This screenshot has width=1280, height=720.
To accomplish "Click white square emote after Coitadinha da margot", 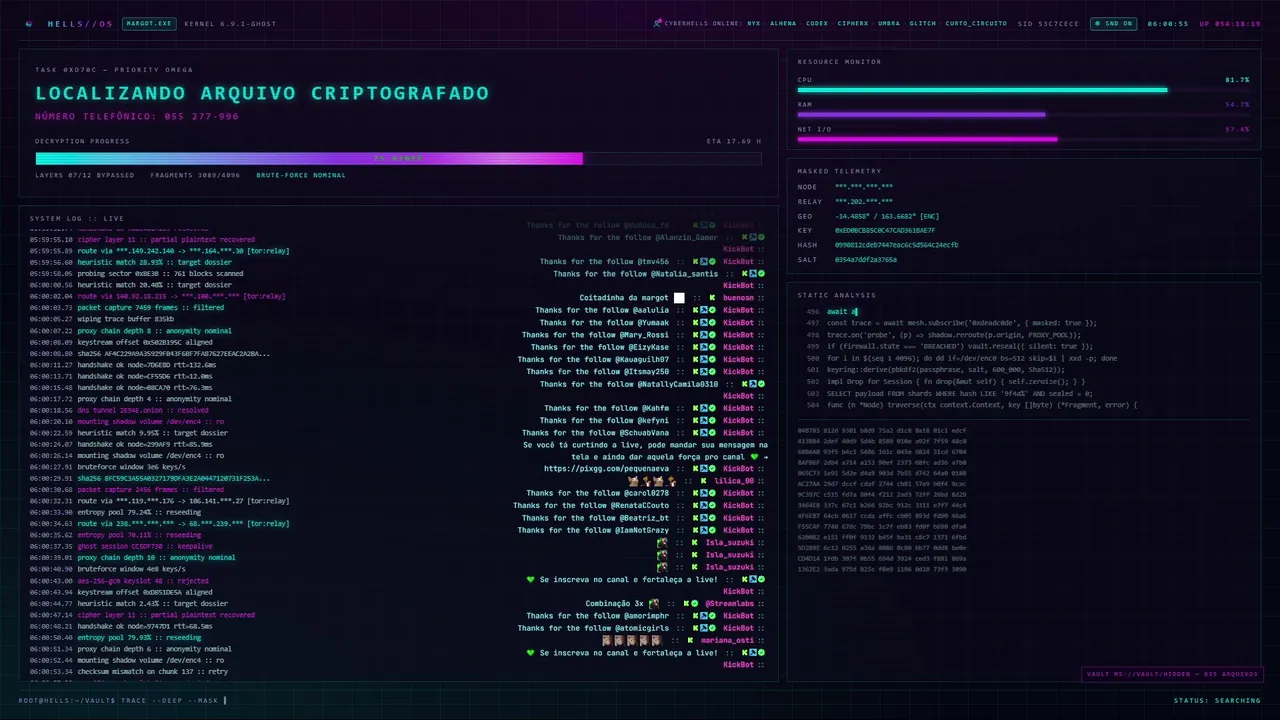I will (x=679, y=298).
